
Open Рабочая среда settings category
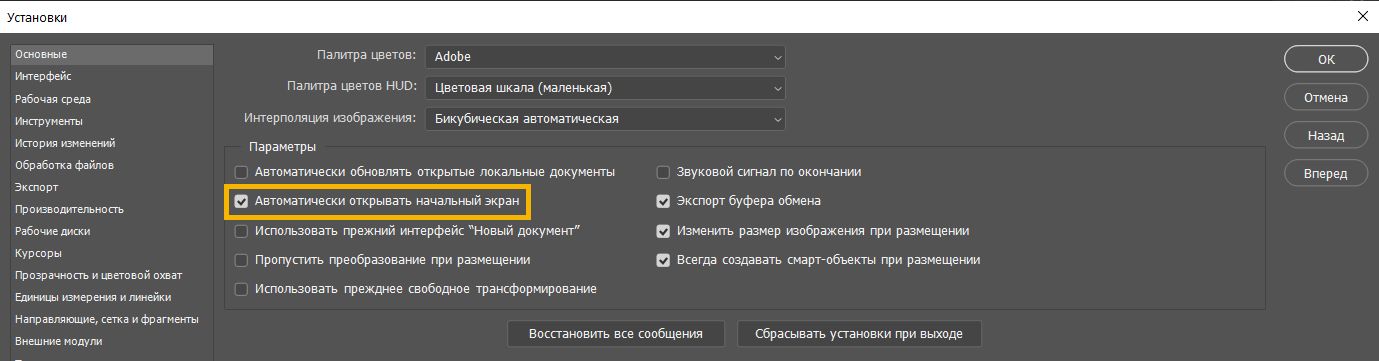pyautogui.click(x=111, y=99)
